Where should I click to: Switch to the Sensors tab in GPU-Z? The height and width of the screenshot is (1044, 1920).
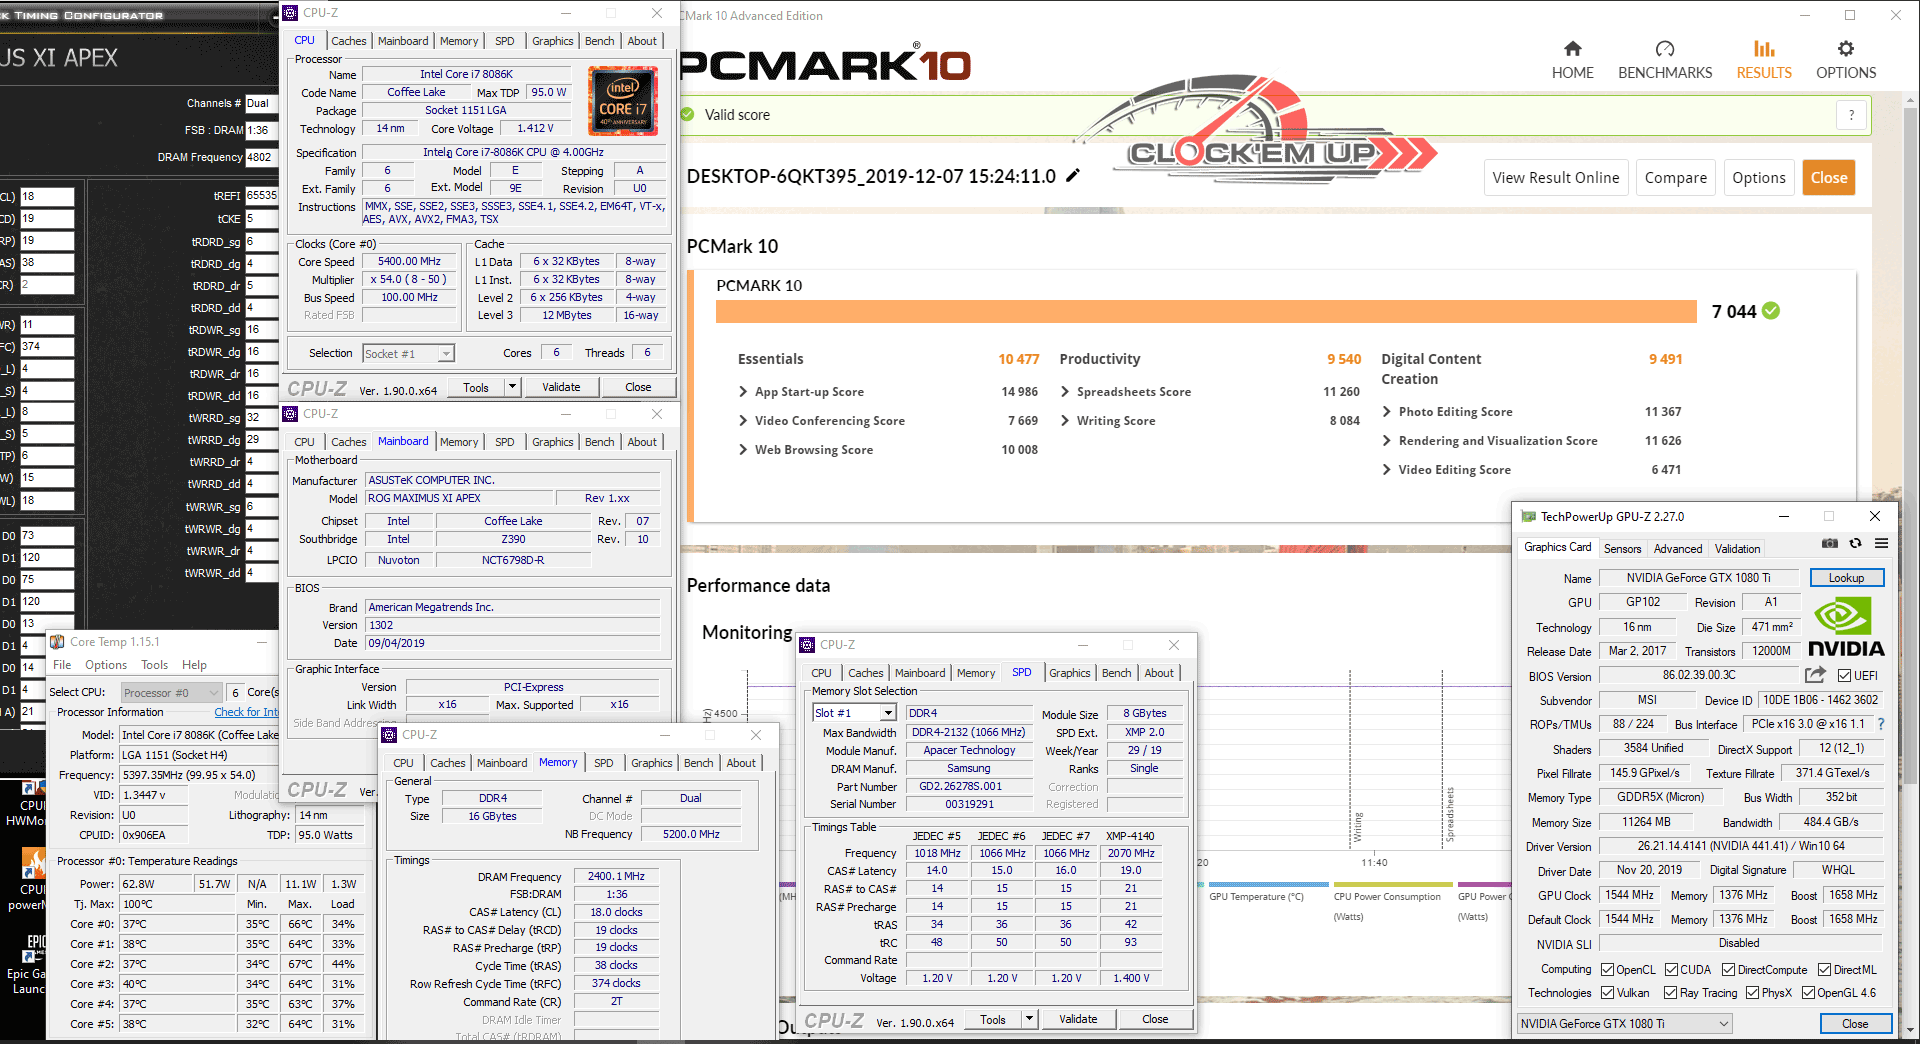(x=1622, y=549)
